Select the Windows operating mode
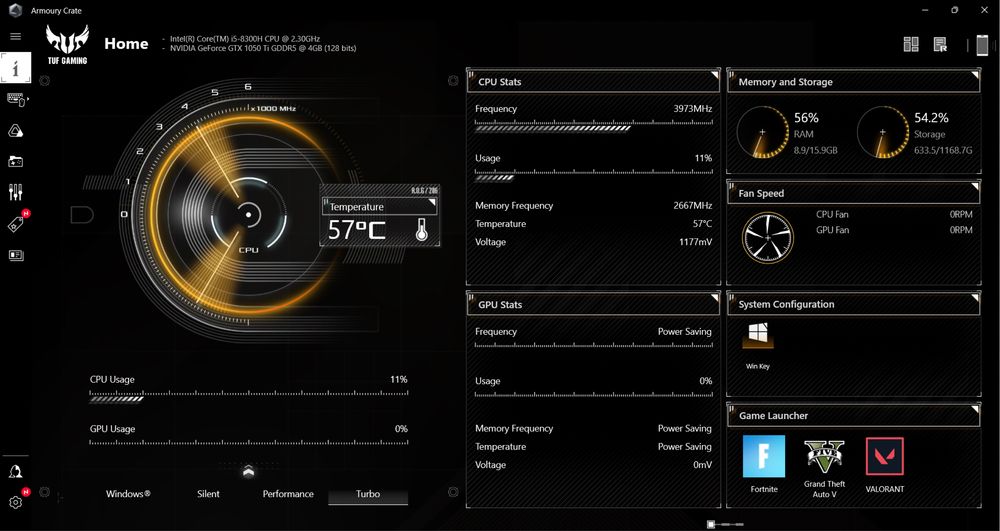The height and width of the screenshot is (531, 1000). click(128, 493)
